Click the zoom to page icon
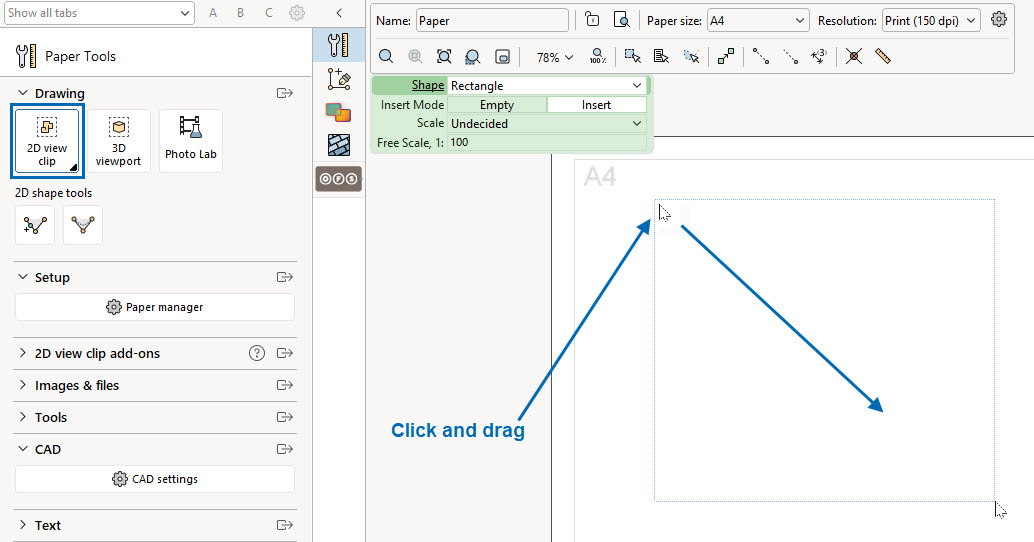1034x542 pixels. point(502,57)
